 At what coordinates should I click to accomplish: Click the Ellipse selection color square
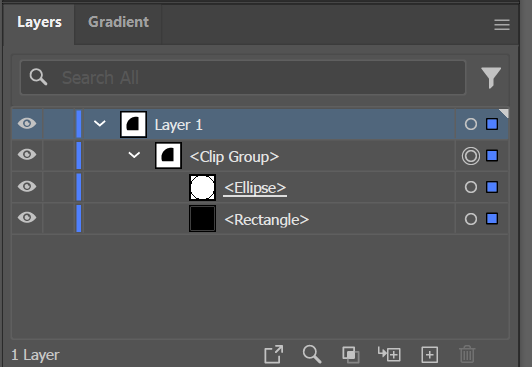pos(492,187)
